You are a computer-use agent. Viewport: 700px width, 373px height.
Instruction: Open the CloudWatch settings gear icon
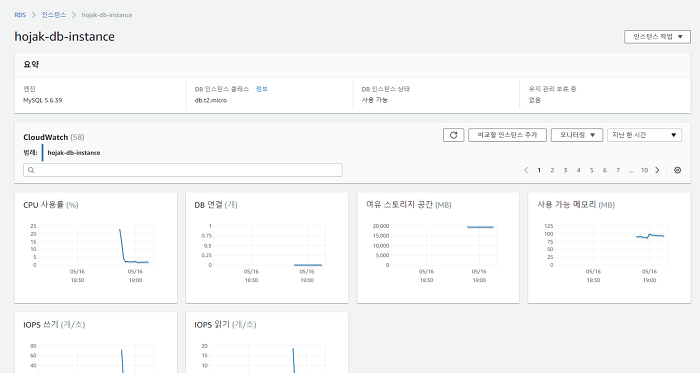click(x=677, y=170)
